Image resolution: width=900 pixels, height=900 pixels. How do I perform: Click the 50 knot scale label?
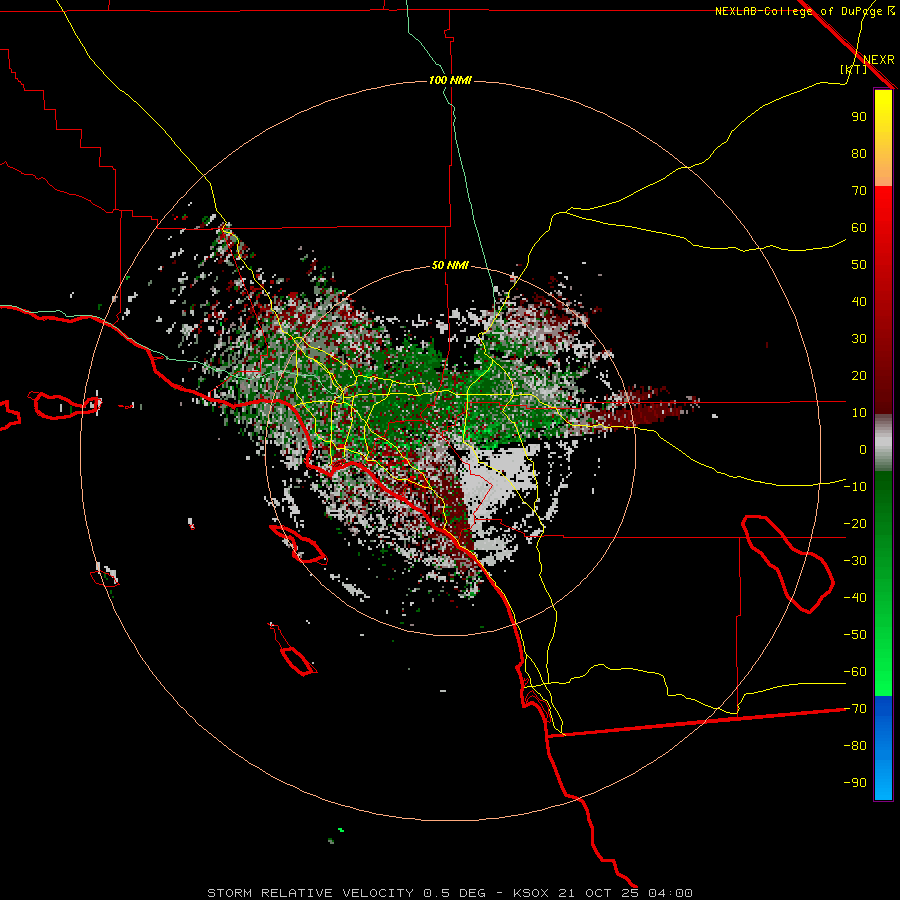[859, 265]
